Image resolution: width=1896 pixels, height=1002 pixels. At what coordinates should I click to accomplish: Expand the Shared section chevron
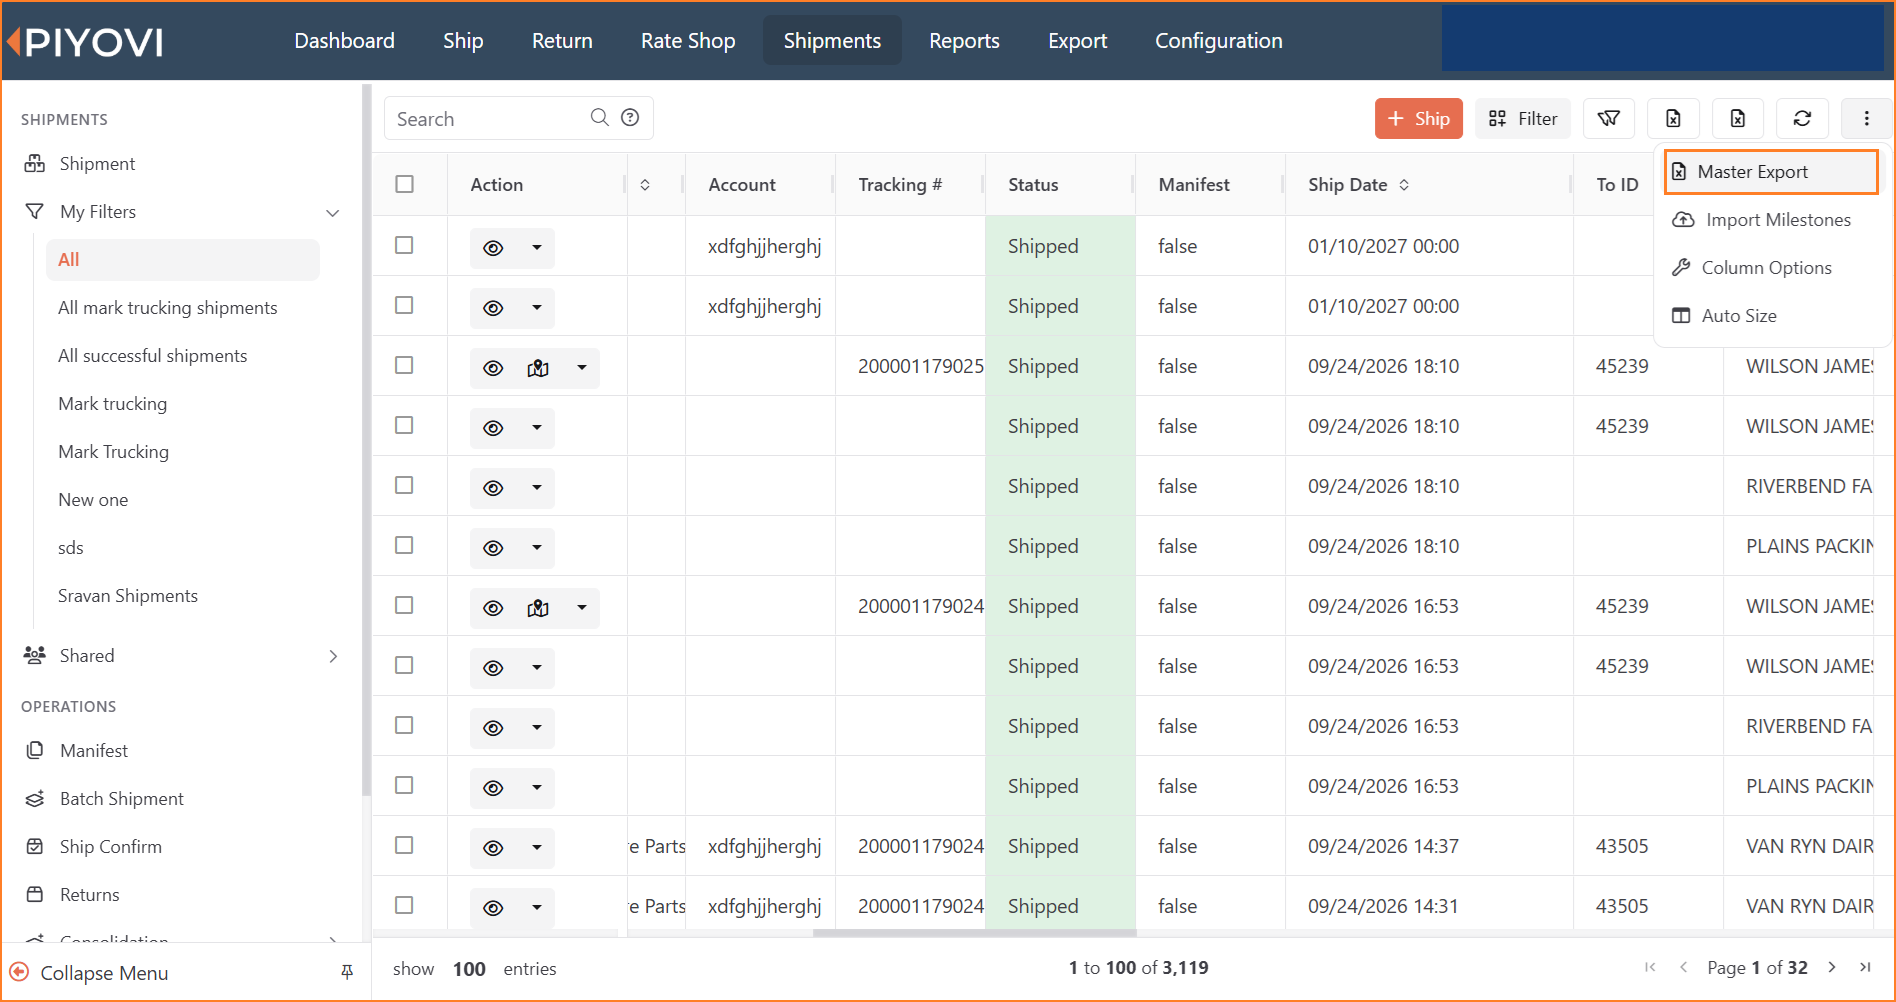pos(333,656)
